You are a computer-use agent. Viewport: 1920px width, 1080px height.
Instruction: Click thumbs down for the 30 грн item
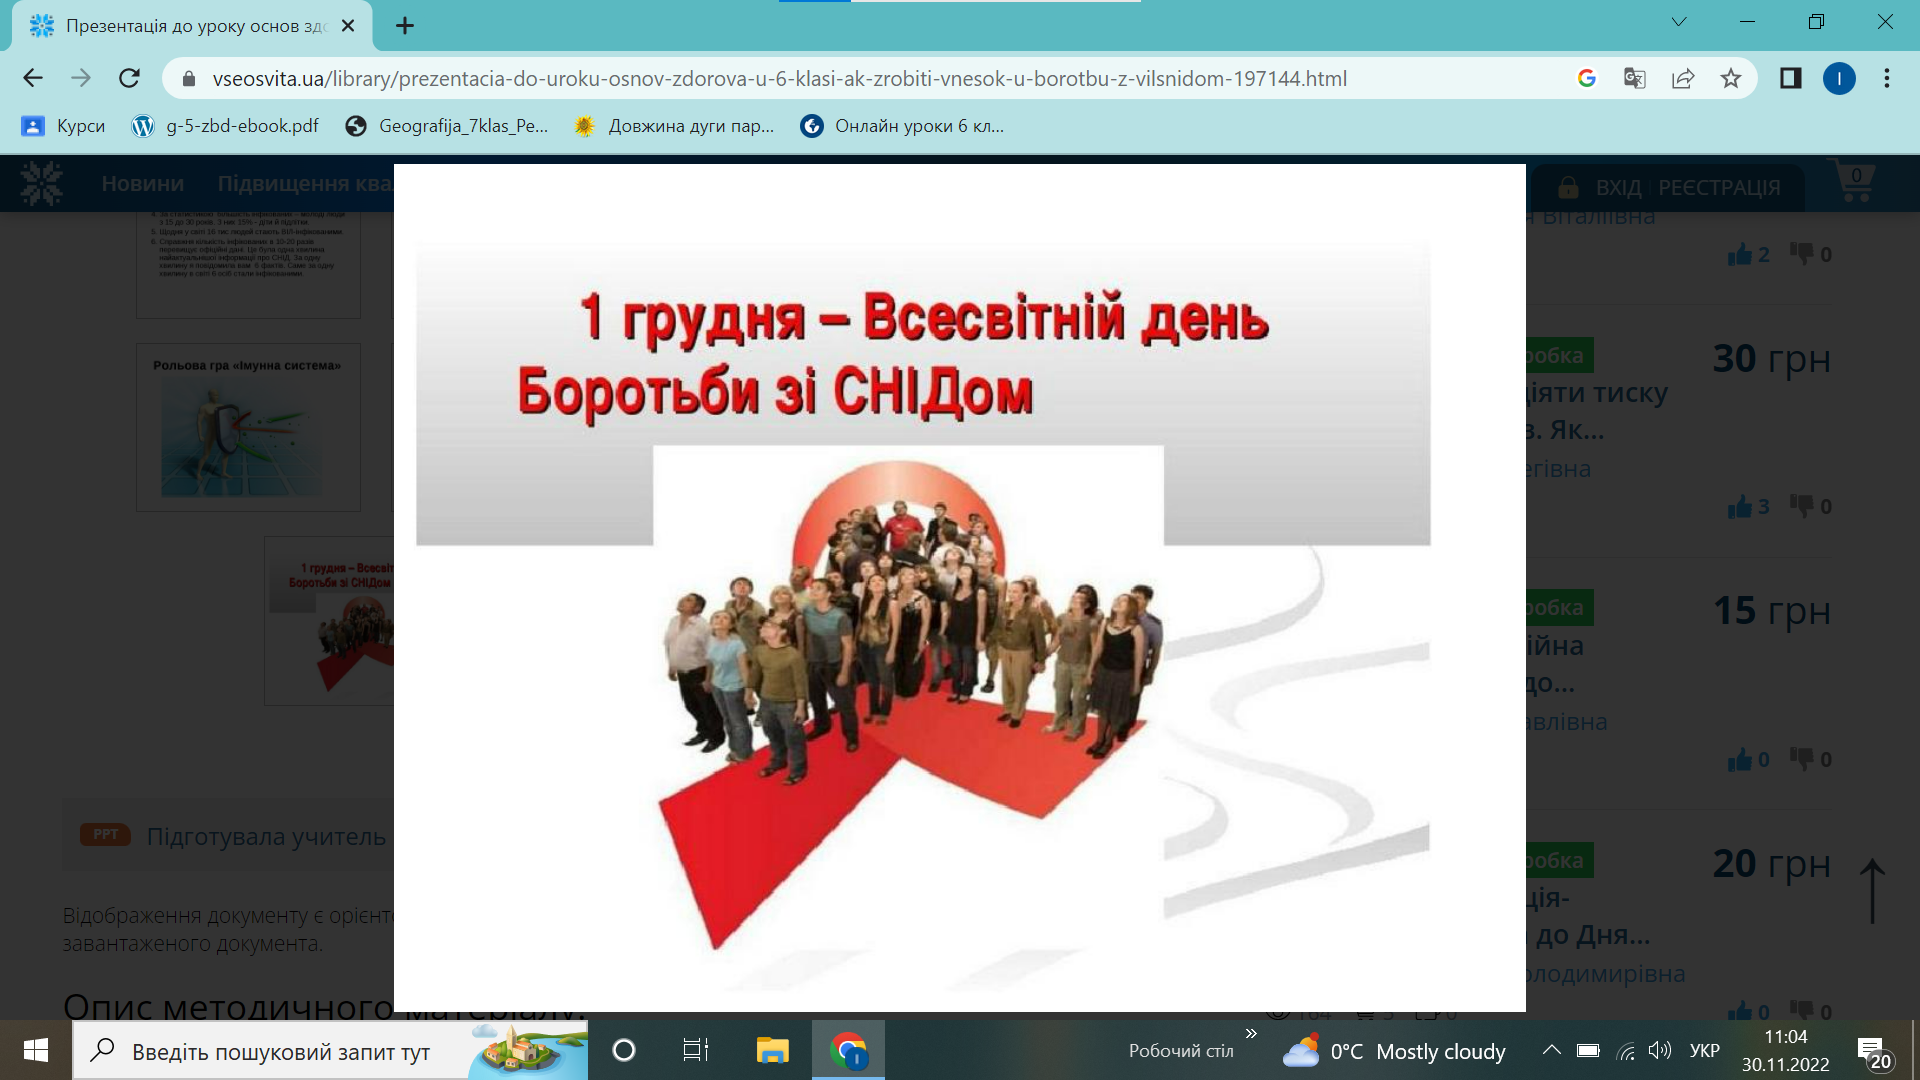click(1802, 507)
